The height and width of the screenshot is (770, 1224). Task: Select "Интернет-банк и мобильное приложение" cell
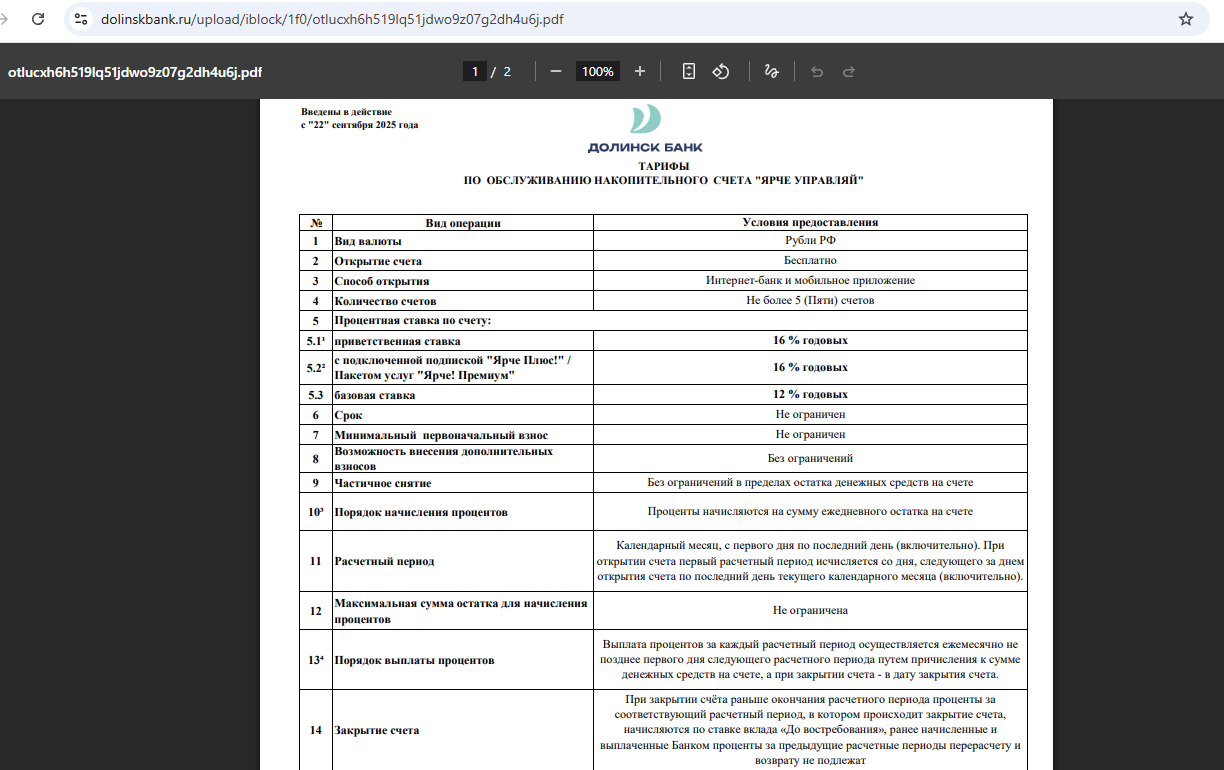tap(810, 280)
